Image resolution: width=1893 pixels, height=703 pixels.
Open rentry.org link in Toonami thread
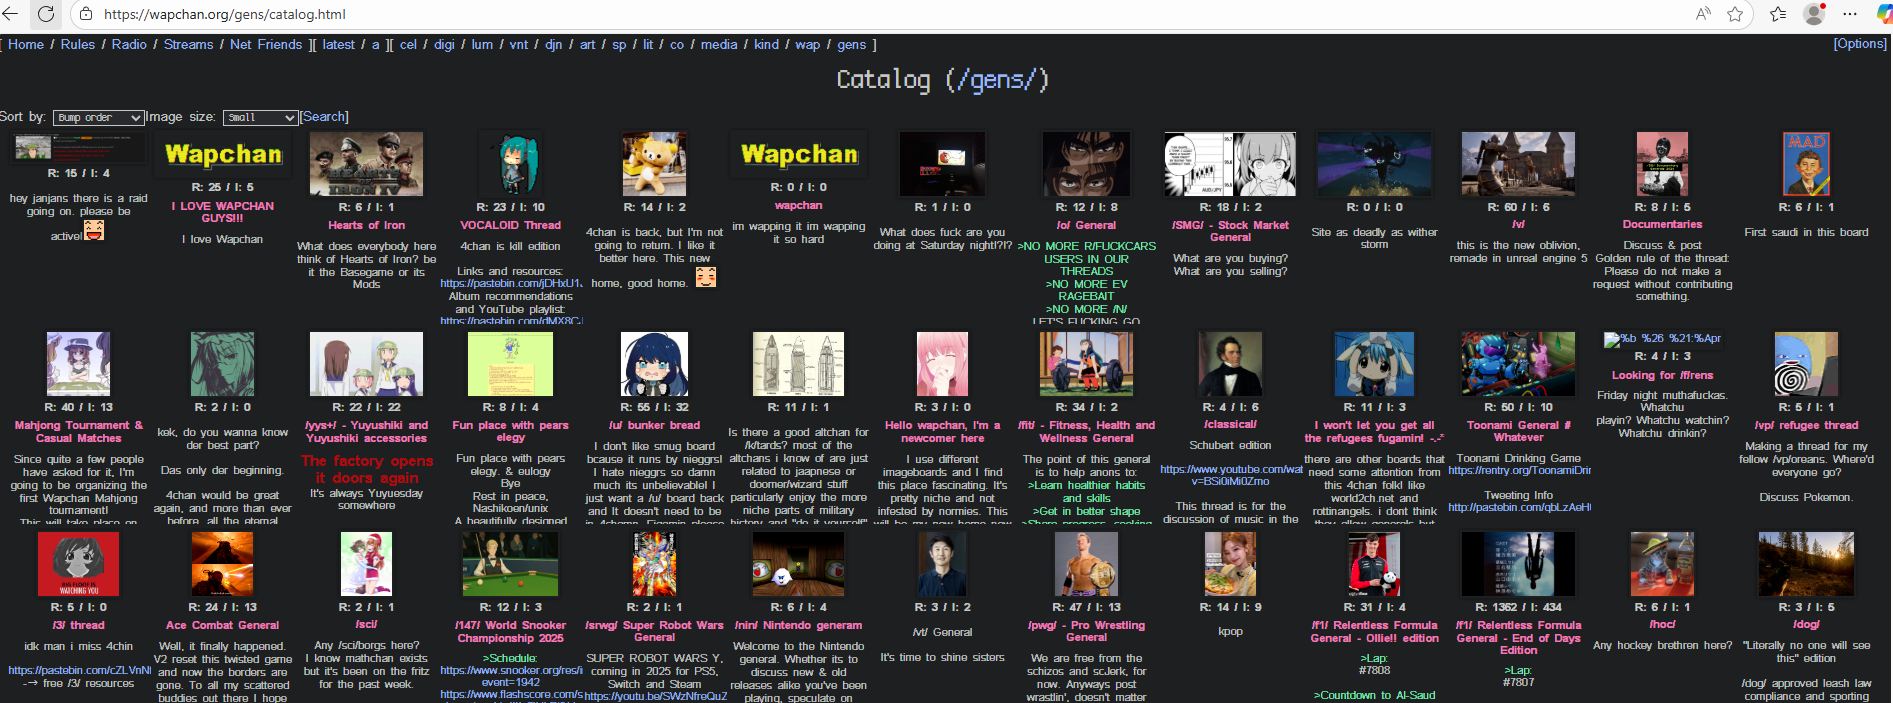tap(1519, 470)
